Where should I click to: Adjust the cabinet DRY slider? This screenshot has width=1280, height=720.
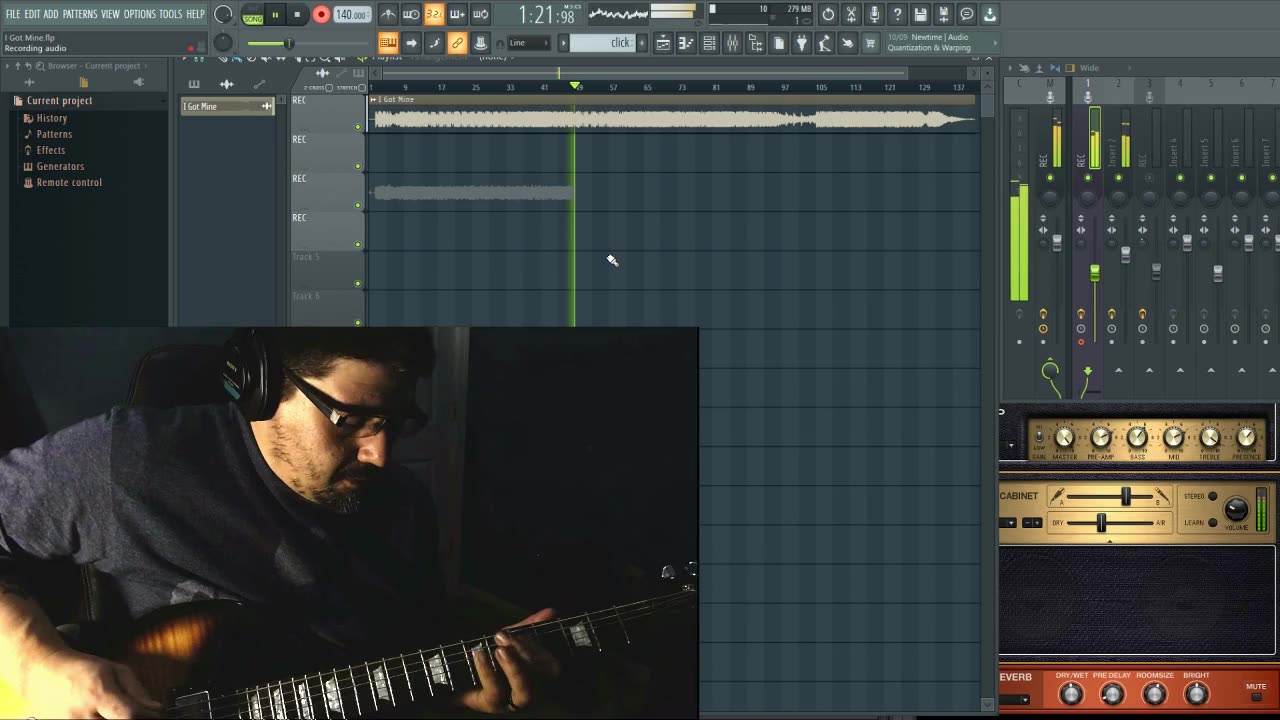(x=1101, y=523)
